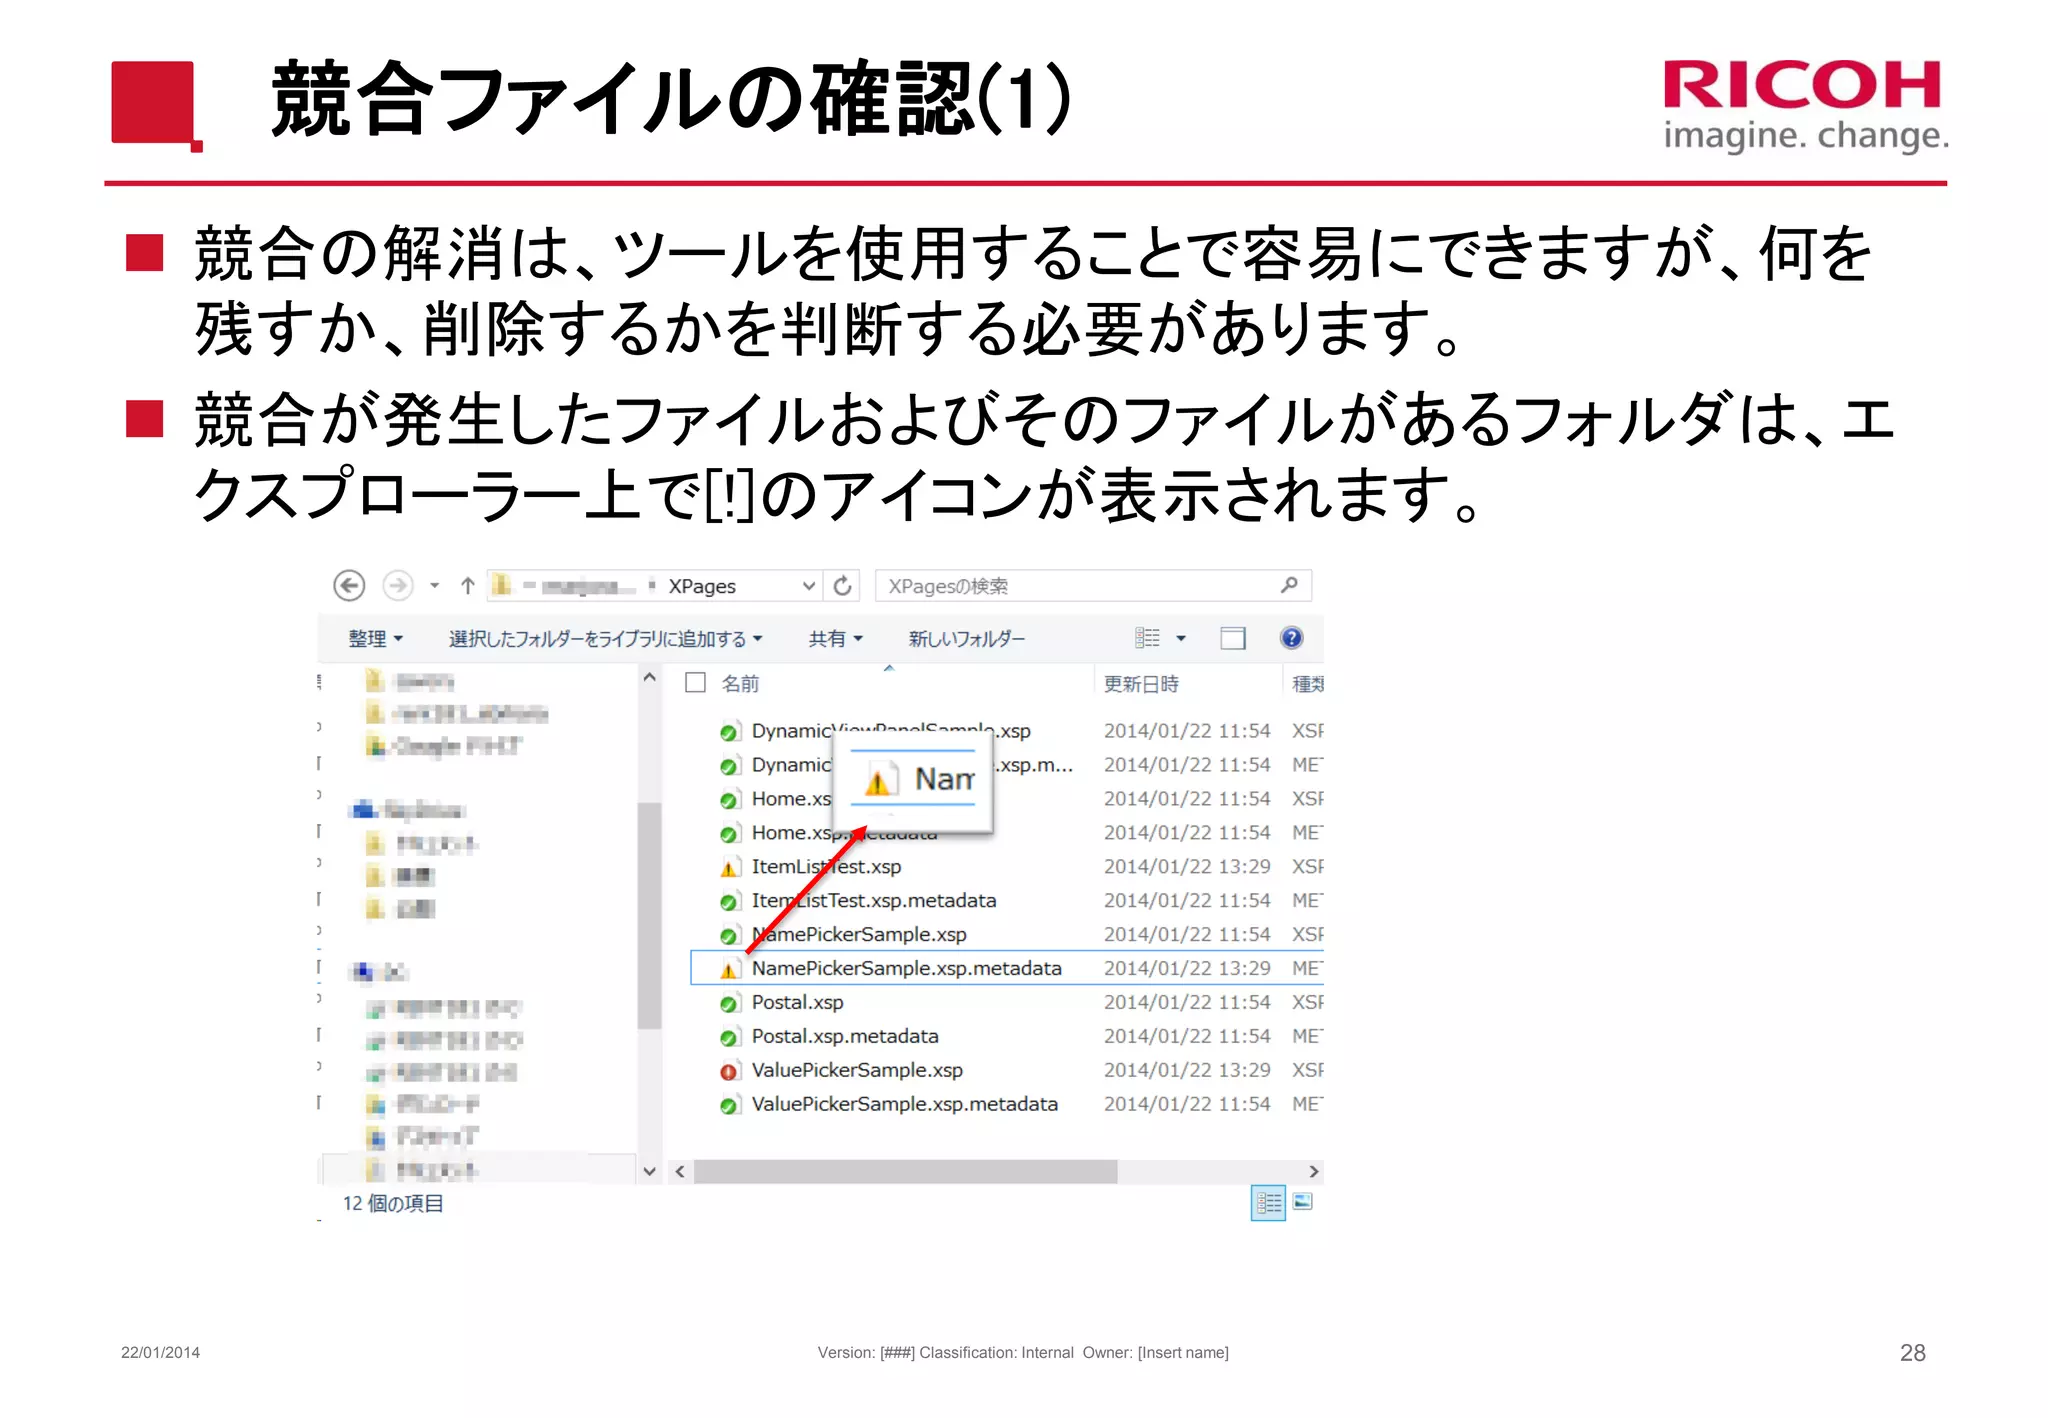Refresh the XPages folder view

coord(843,586)
